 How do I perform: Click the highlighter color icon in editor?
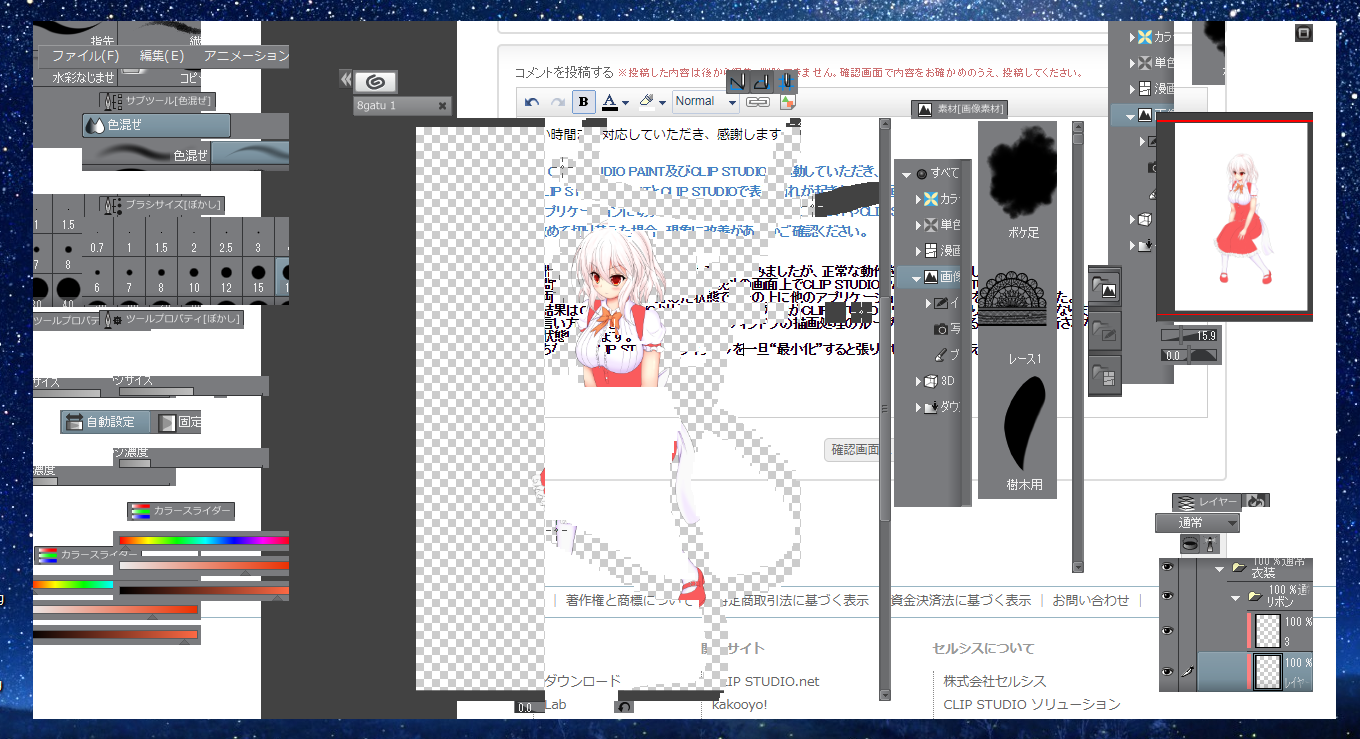[646, 102]
